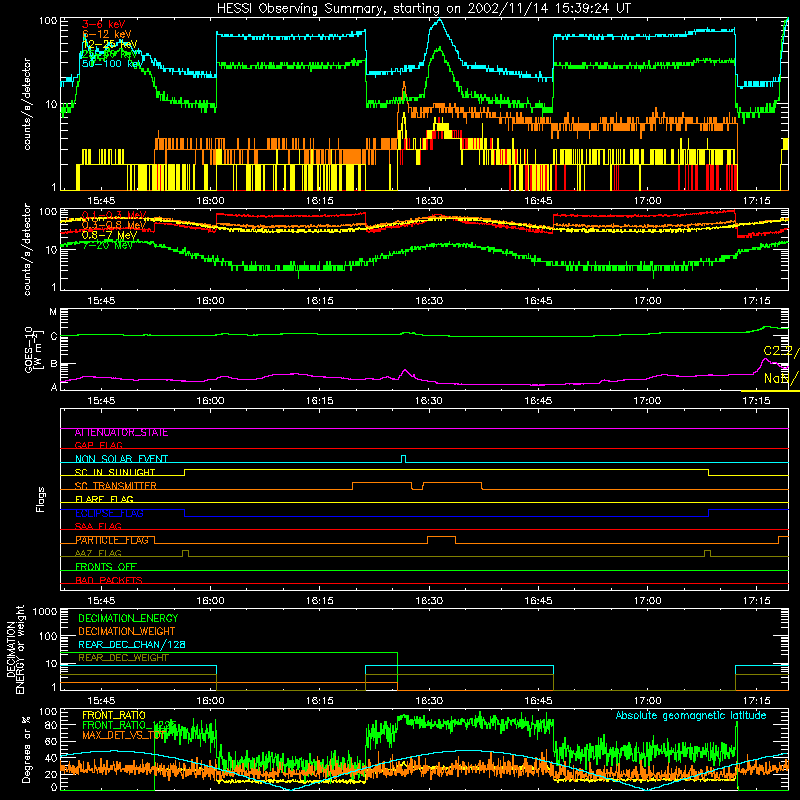
Task: Click the '16:30' tick under the Flags panel
Action: tap(429, 601)
